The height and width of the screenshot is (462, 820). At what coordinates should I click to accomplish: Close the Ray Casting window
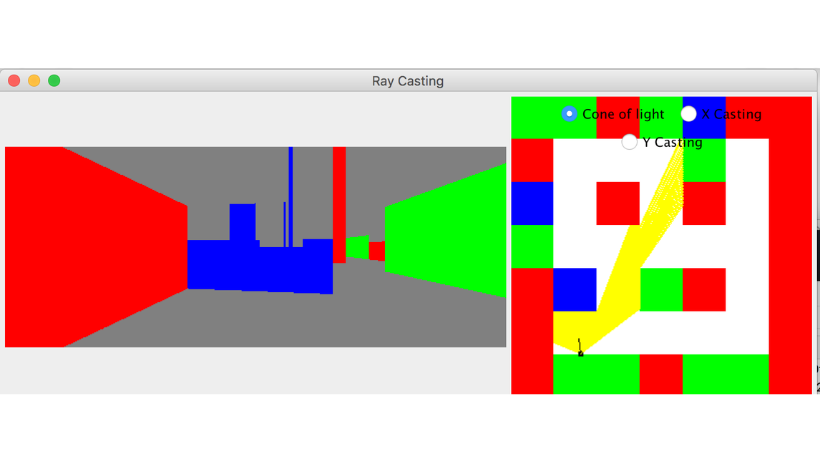click(x=14, y=81)
